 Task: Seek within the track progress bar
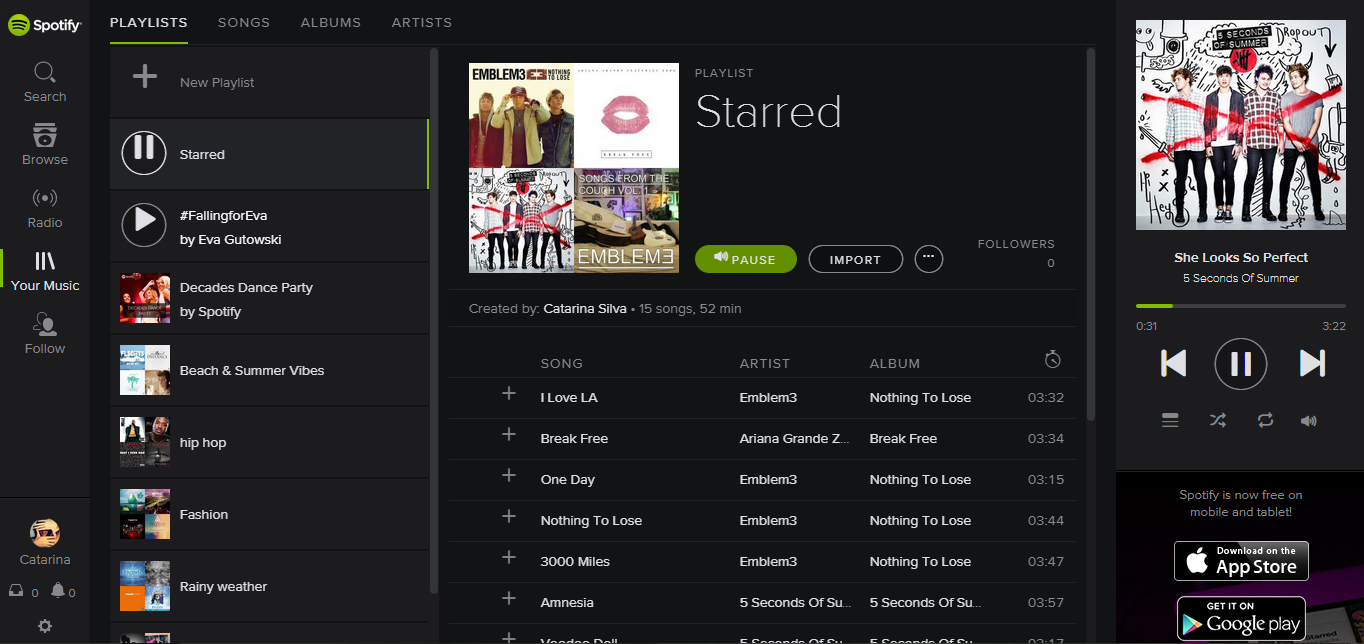click(x=1241, y=305)
